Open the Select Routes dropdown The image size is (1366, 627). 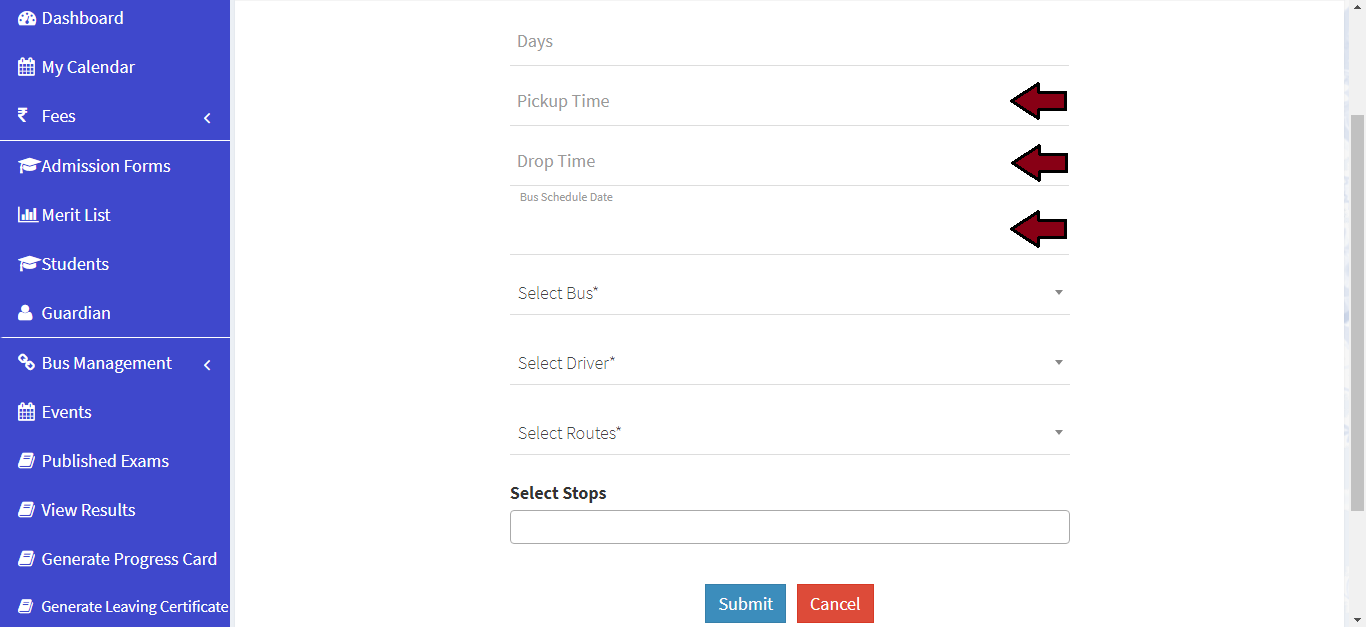(x=789, y=433)
